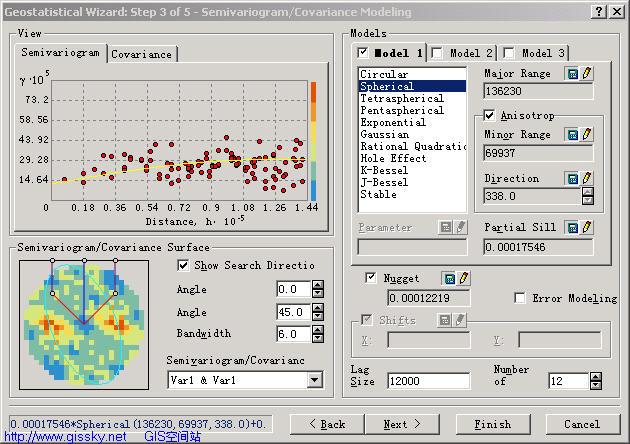Increase the Bandwidth spinner value

click(x=318, y=329)
